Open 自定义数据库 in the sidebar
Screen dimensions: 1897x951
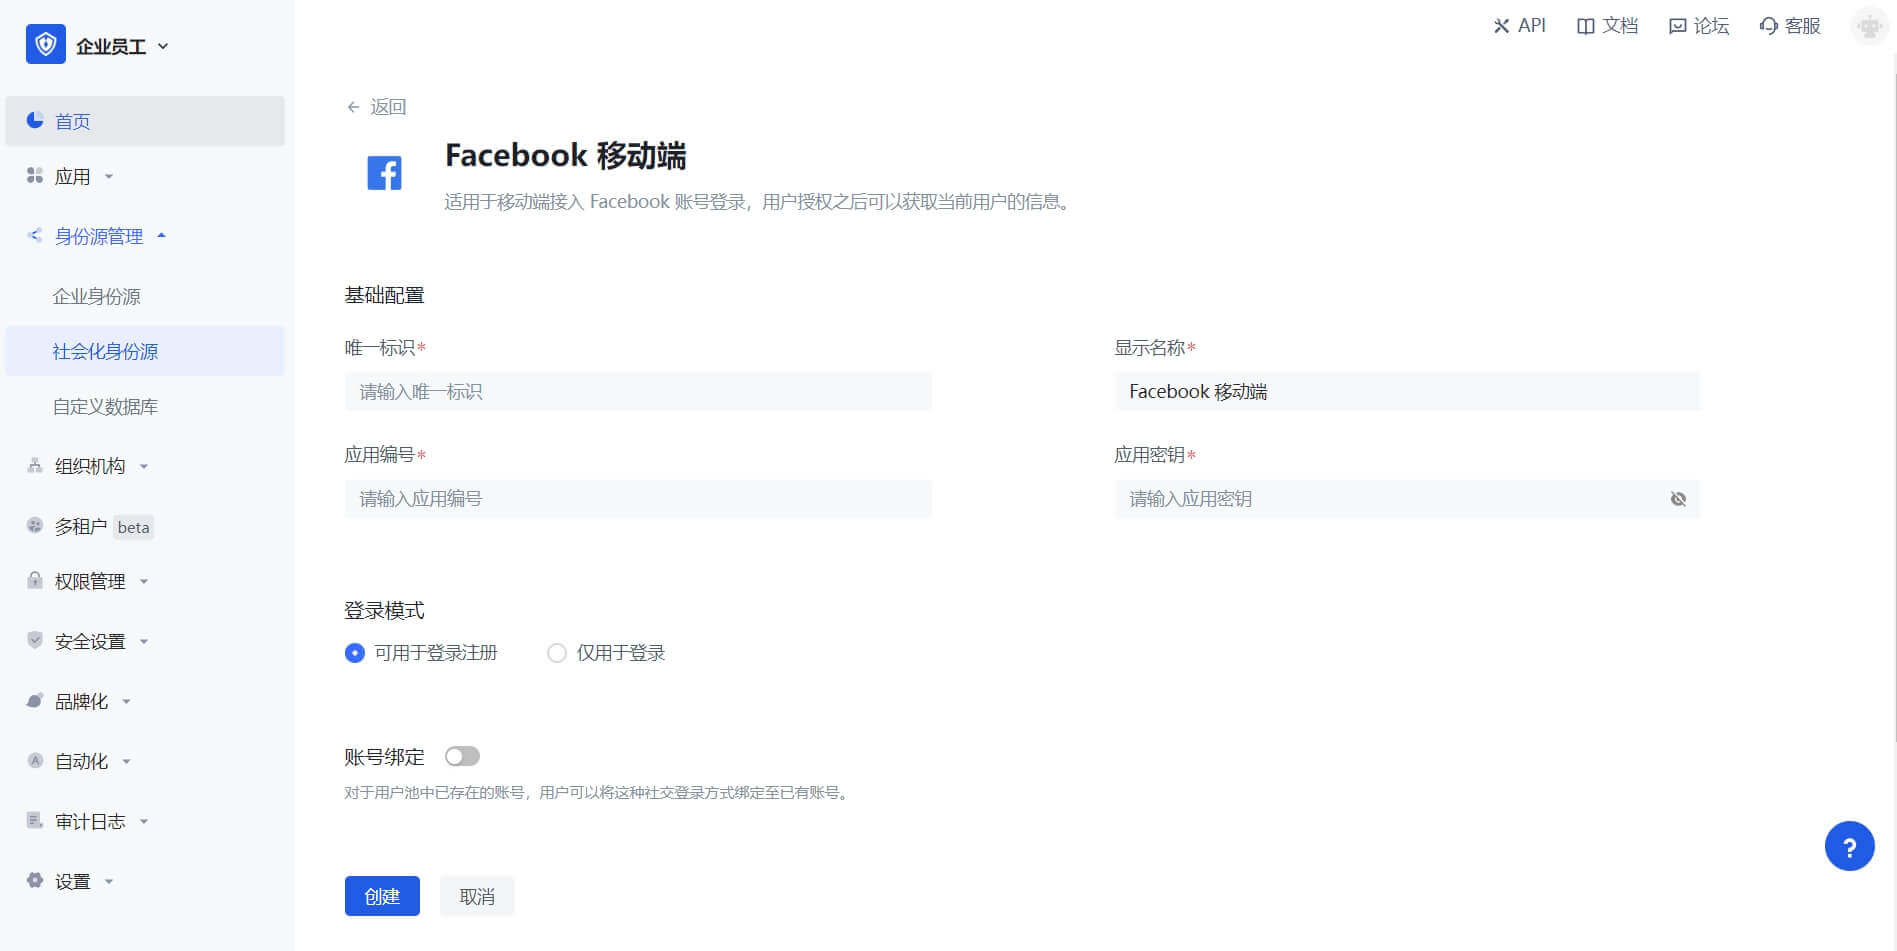105,407
